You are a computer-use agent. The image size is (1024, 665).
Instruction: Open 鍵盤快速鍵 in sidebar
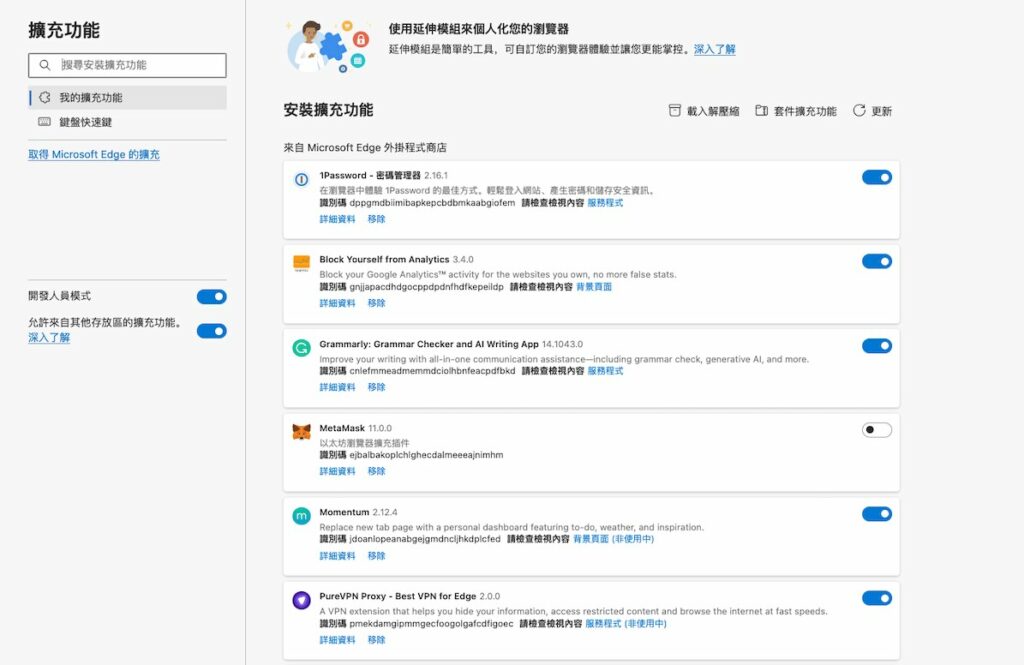point(127,122)
